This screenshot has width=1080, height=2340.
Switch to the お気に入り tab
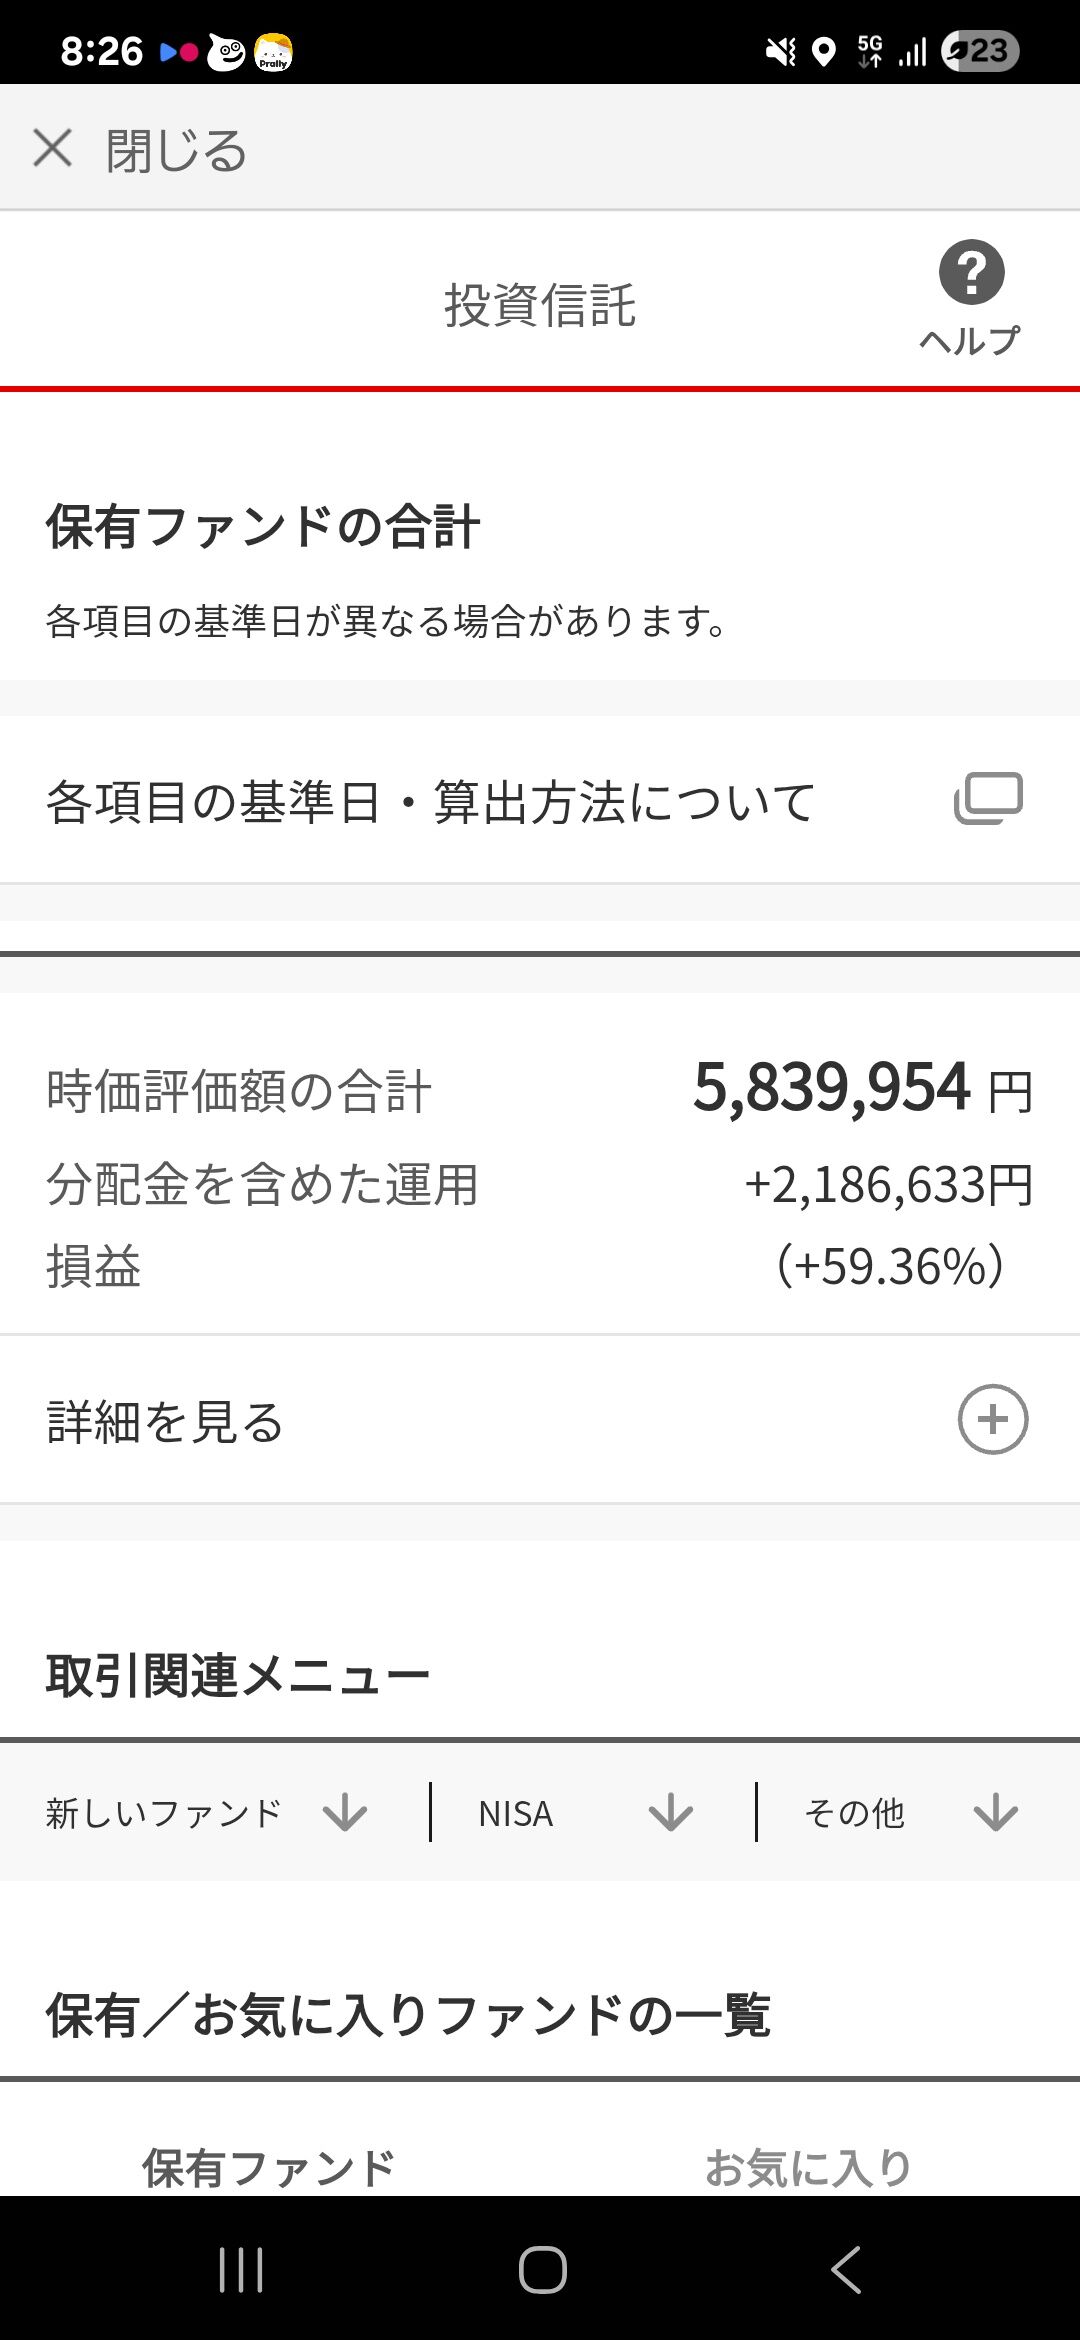point(808,2168)
